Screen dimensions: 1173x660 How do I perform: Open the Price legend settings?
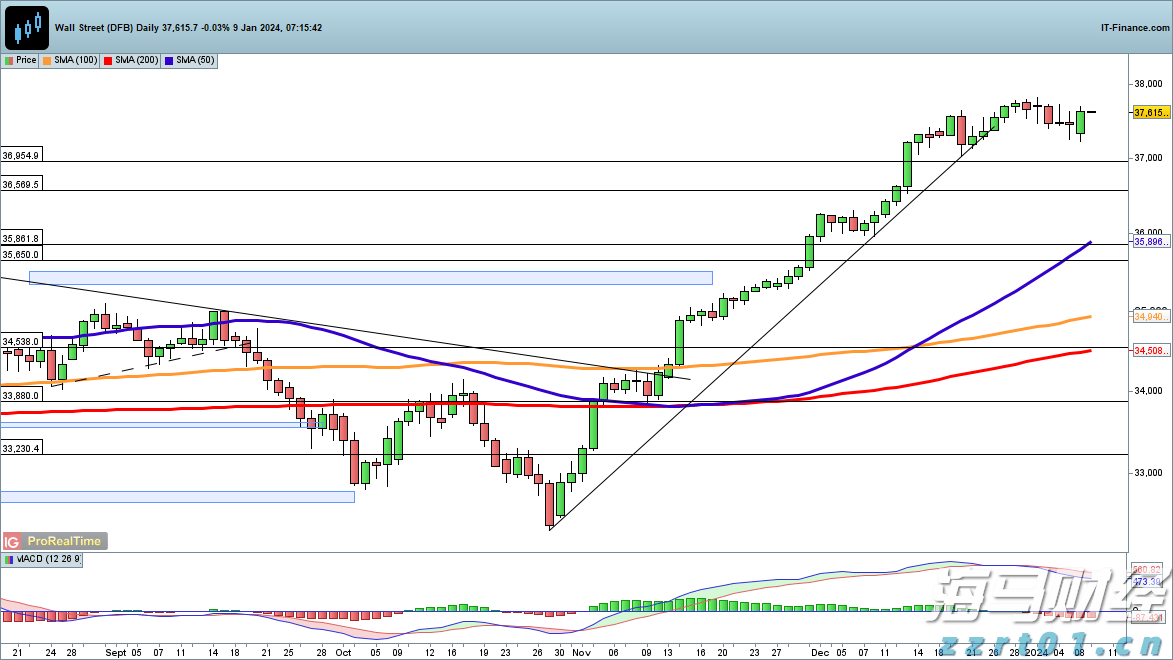pos(26,60)
